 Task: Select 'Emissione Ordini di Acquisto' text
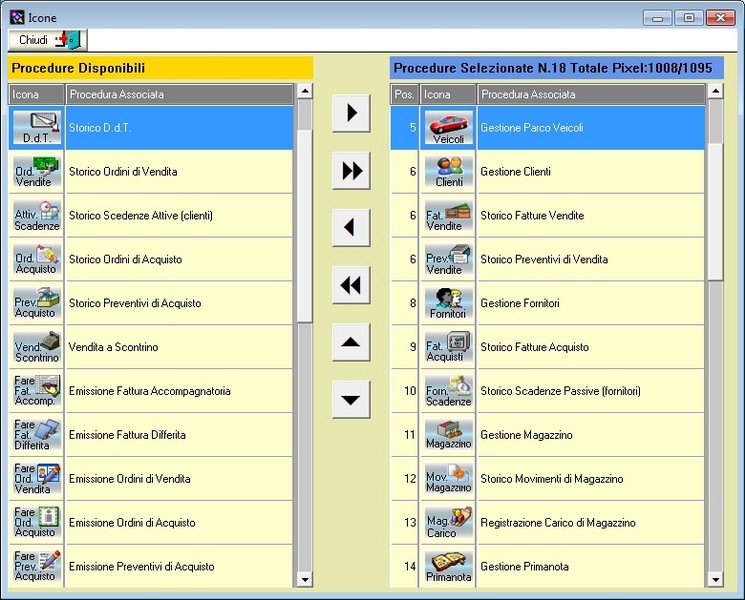pos(132,523)
